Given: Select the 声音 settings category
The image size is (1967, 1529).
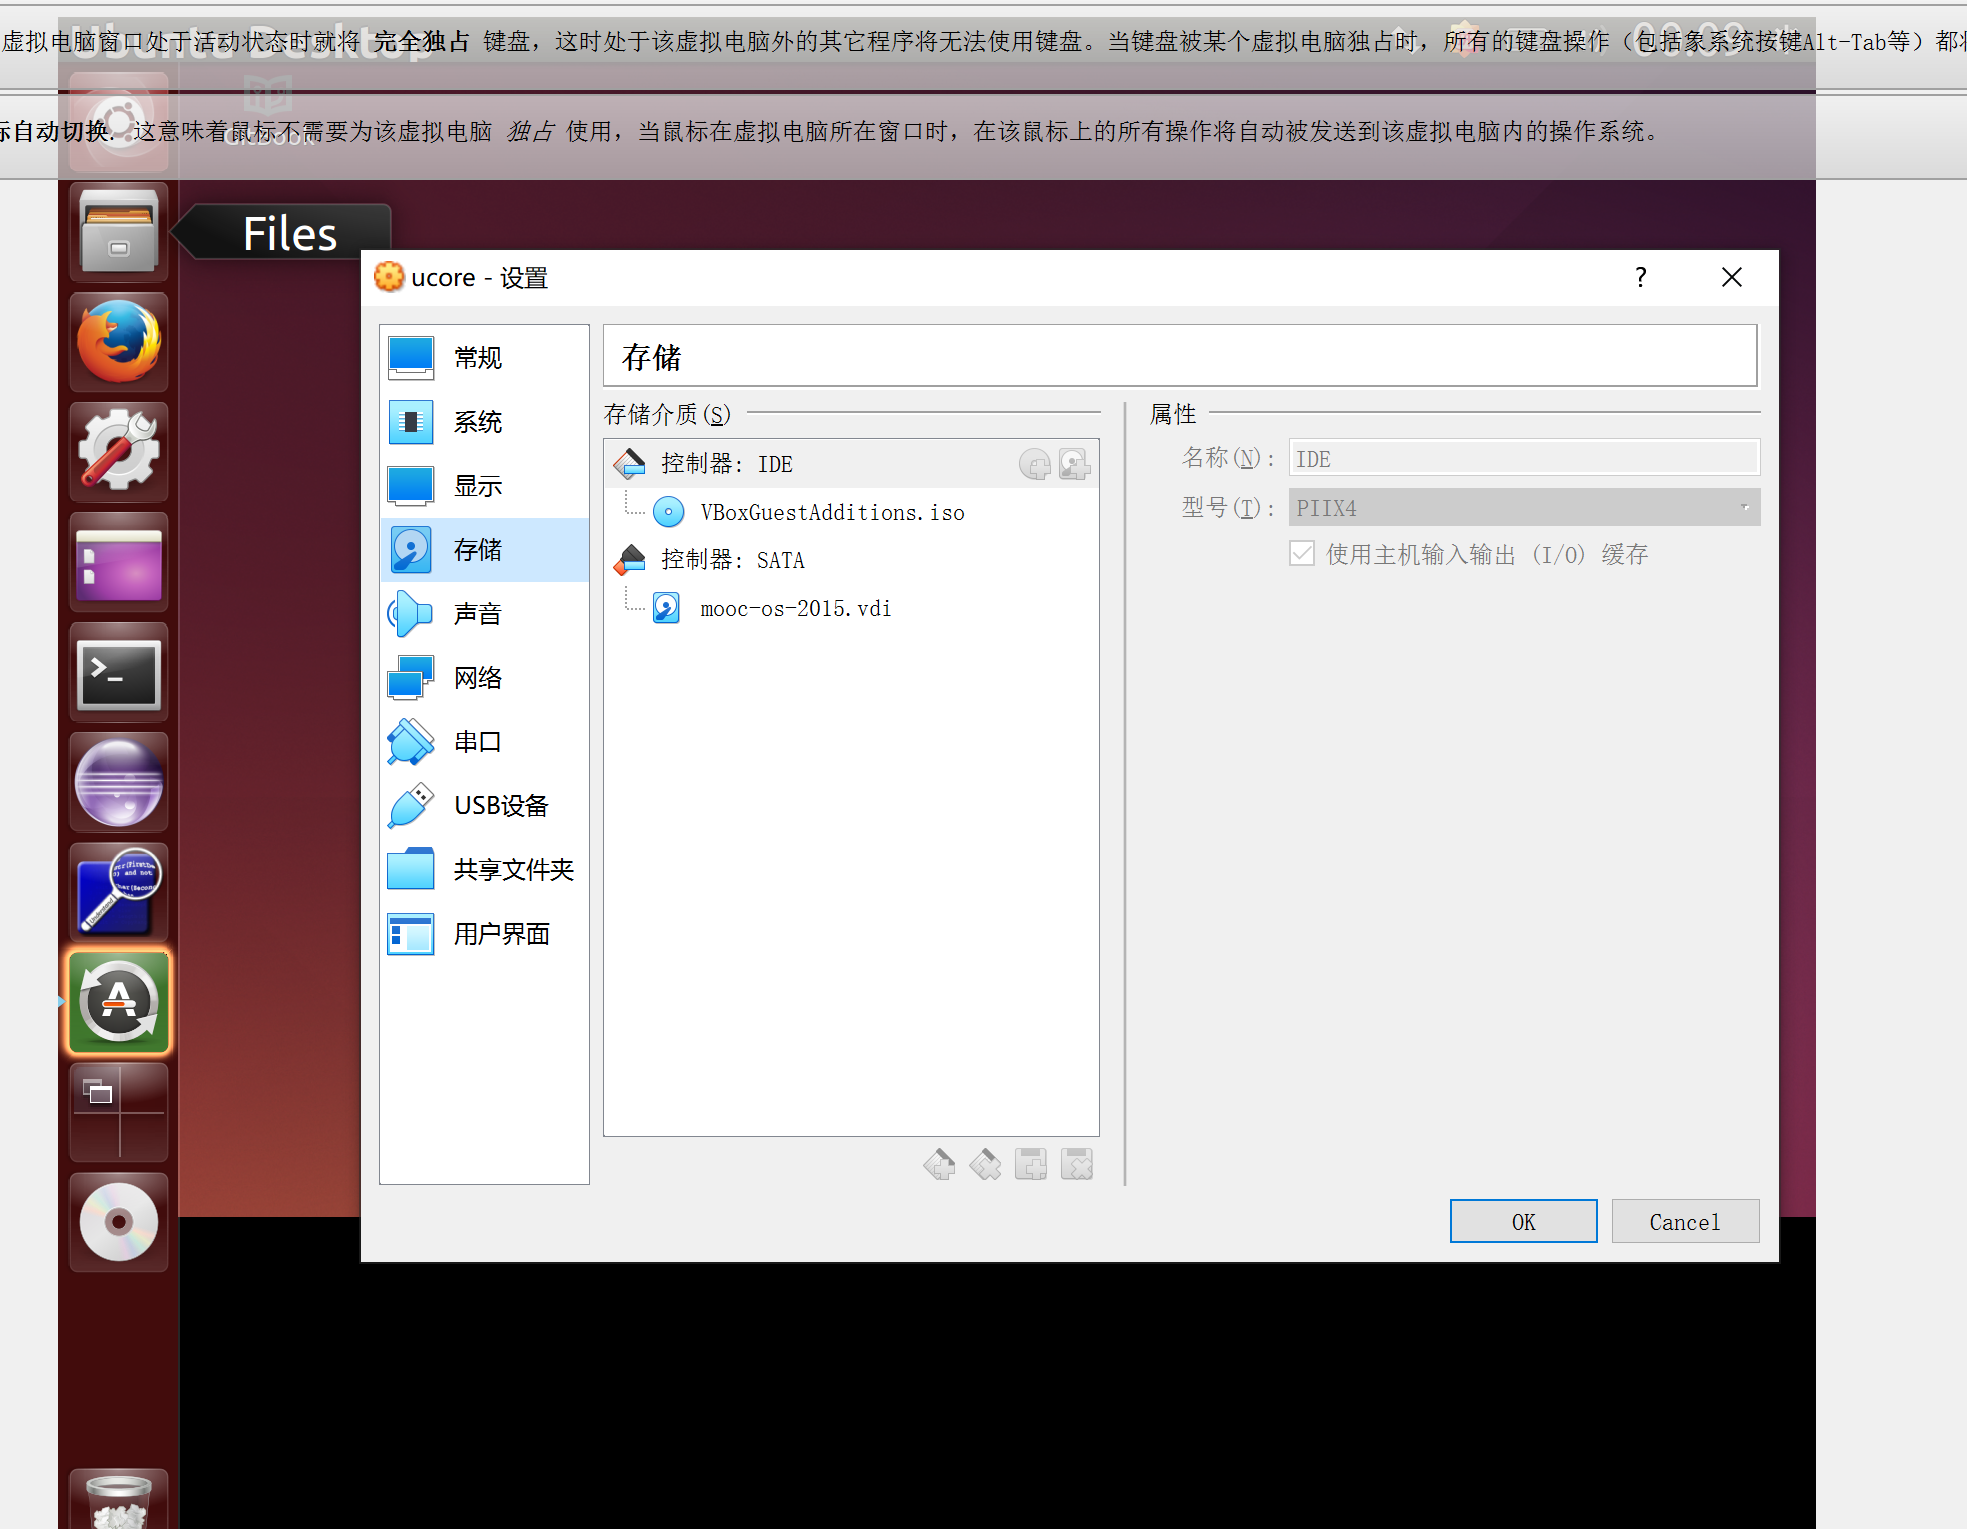Looking at the screenshot, I should tap(479, 613).
